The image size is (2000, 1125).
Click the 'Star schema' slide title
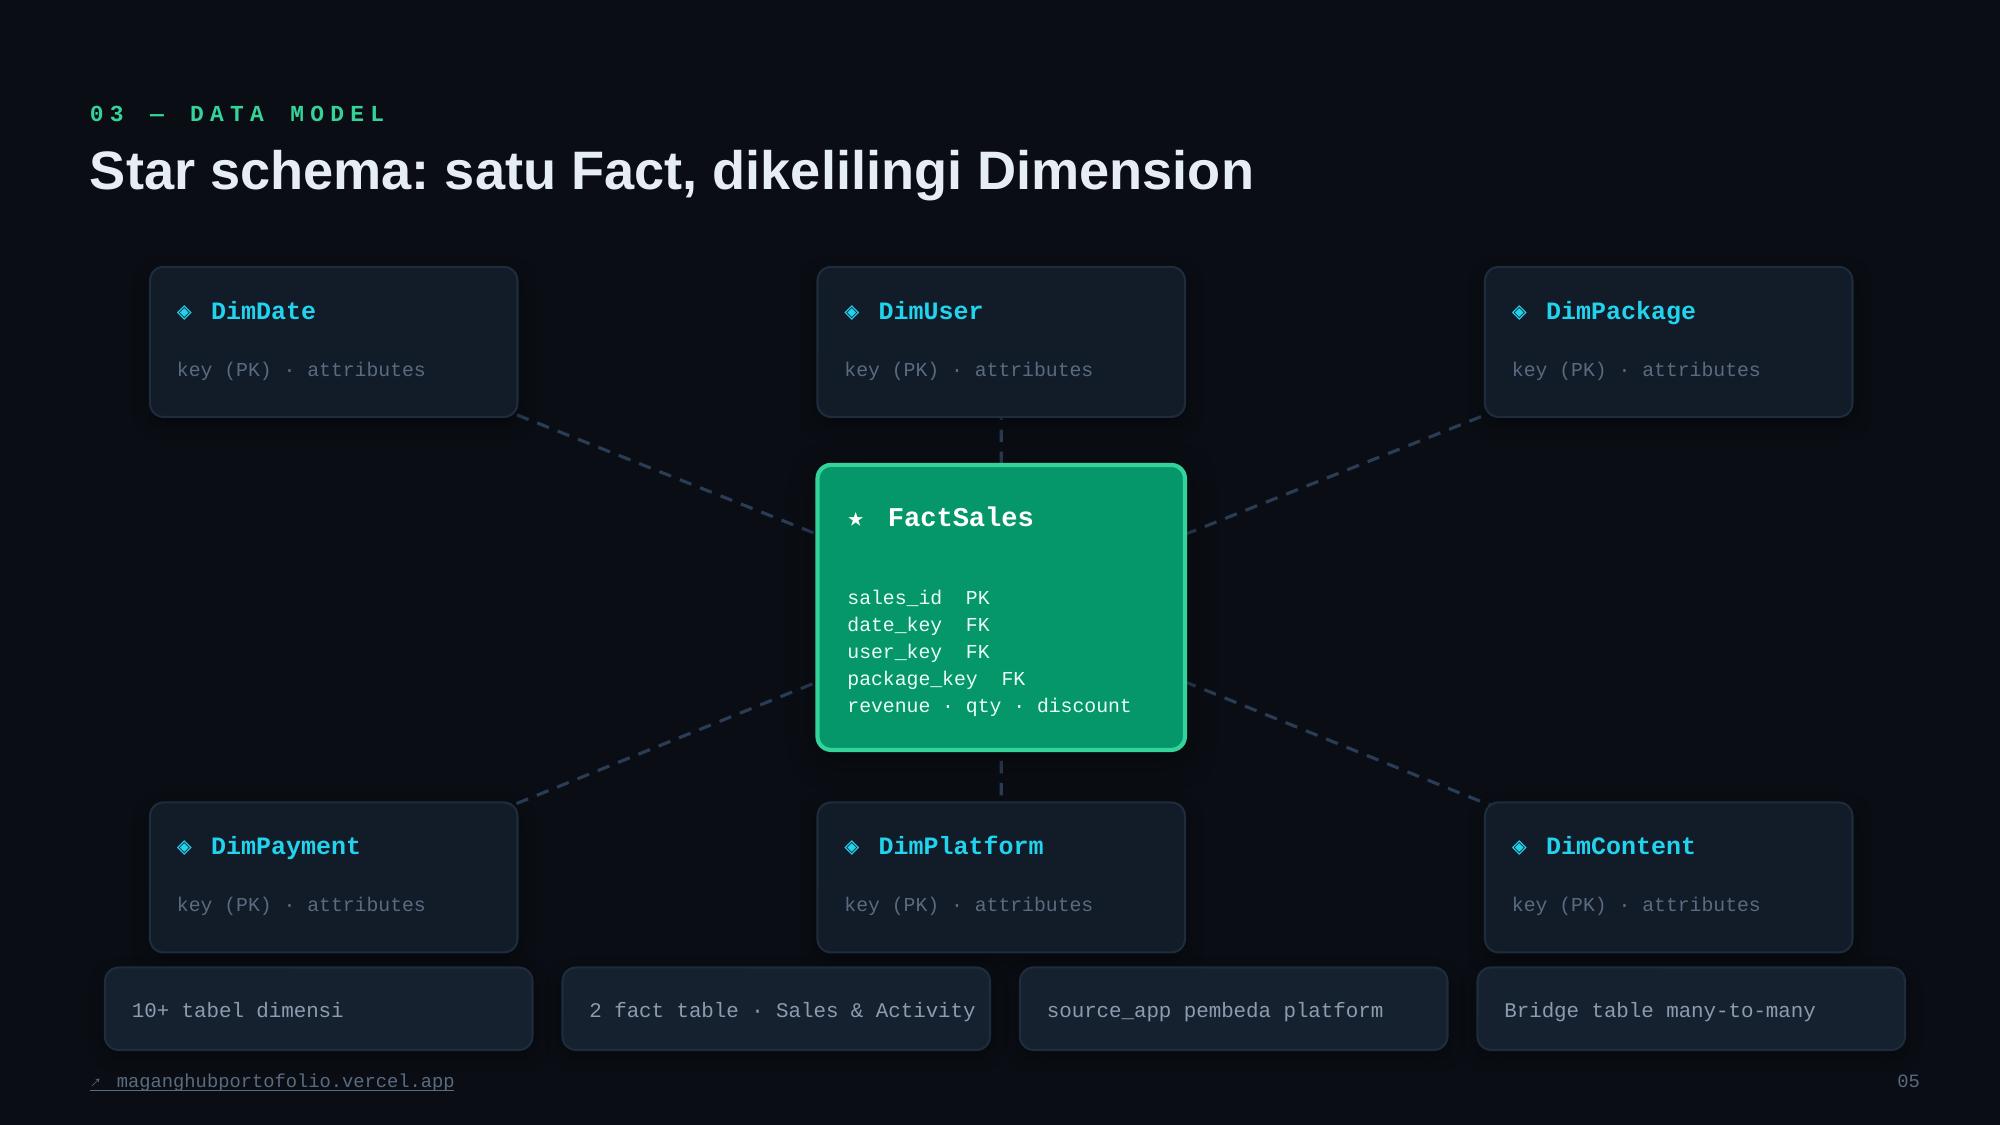pyautogui.click(x=671, y=171)
